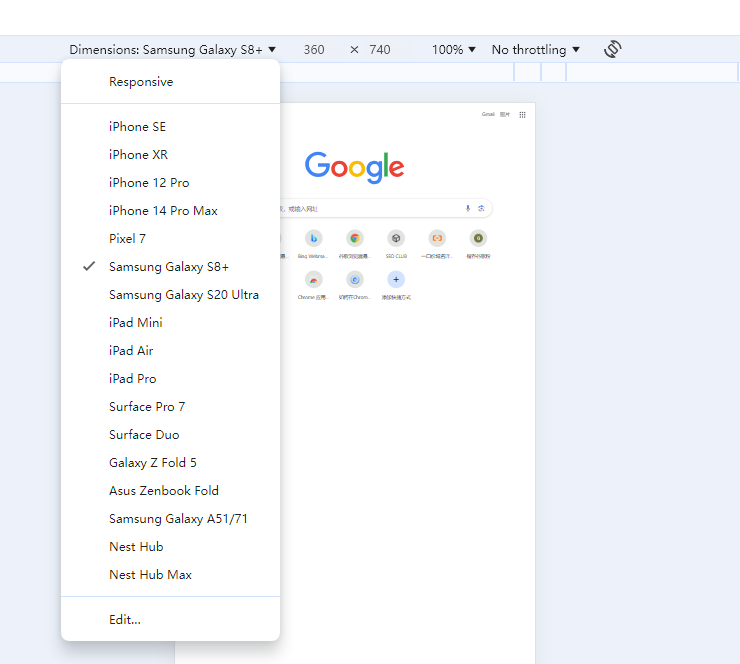
Task: Choose Surface Duo device
Action: 170,435
